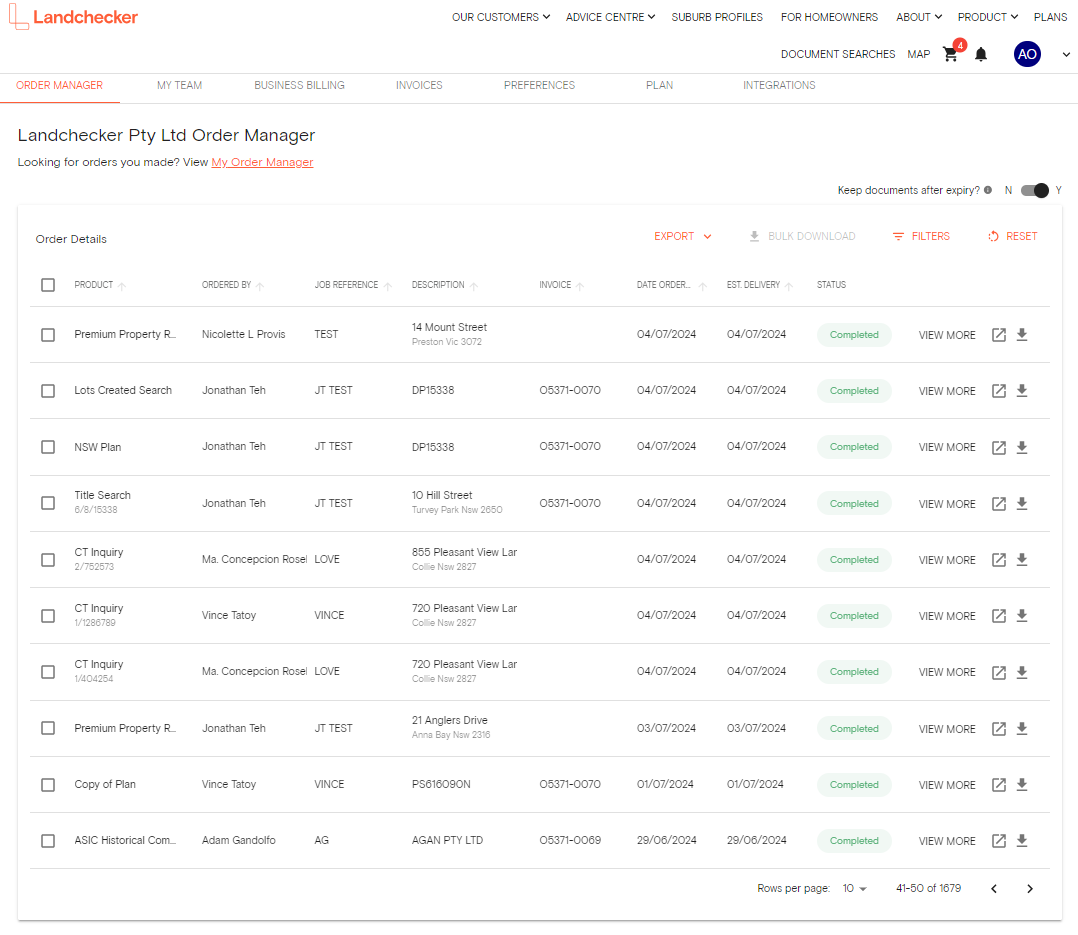
Task: Toggle Keep documents after expiry switch
Action: pyautogui.click(x=1035, y=190)
